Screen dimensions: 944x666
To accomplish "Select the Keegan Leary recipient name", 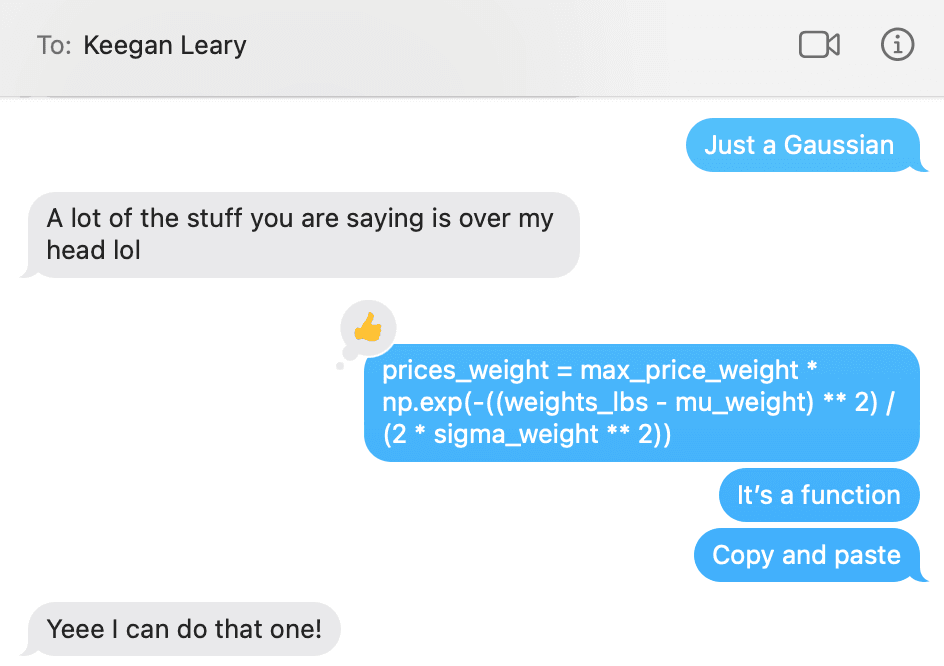I will click(x=165, y=45).
